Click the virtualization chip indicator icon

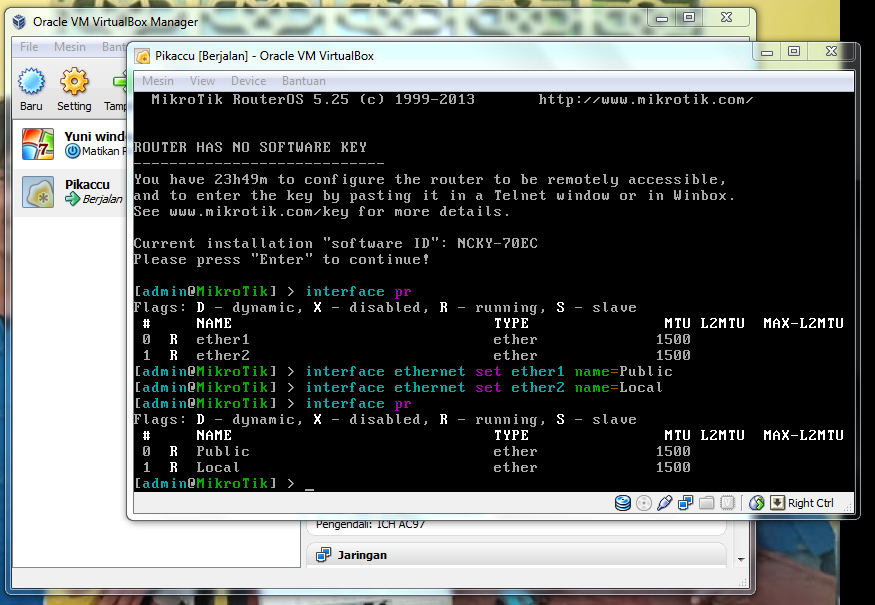point(728,503)
